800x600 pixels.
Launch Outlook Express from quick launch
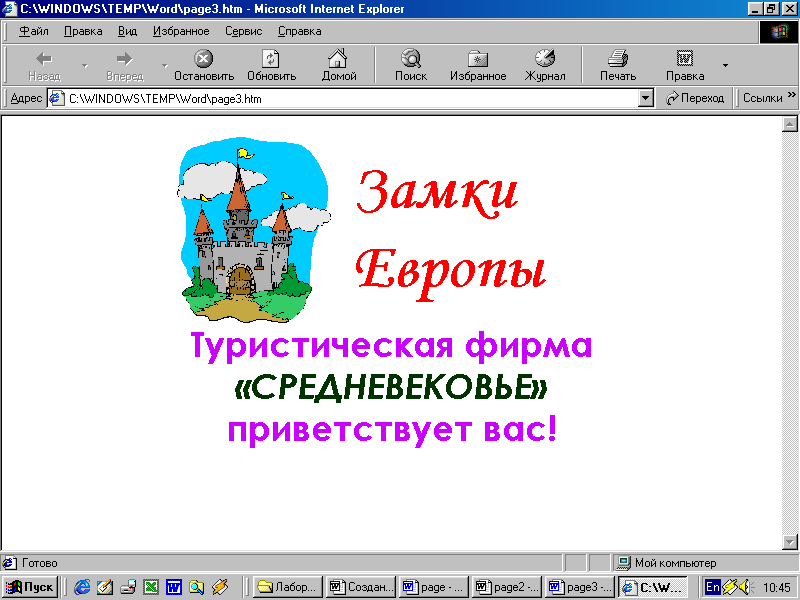[105, 587]
